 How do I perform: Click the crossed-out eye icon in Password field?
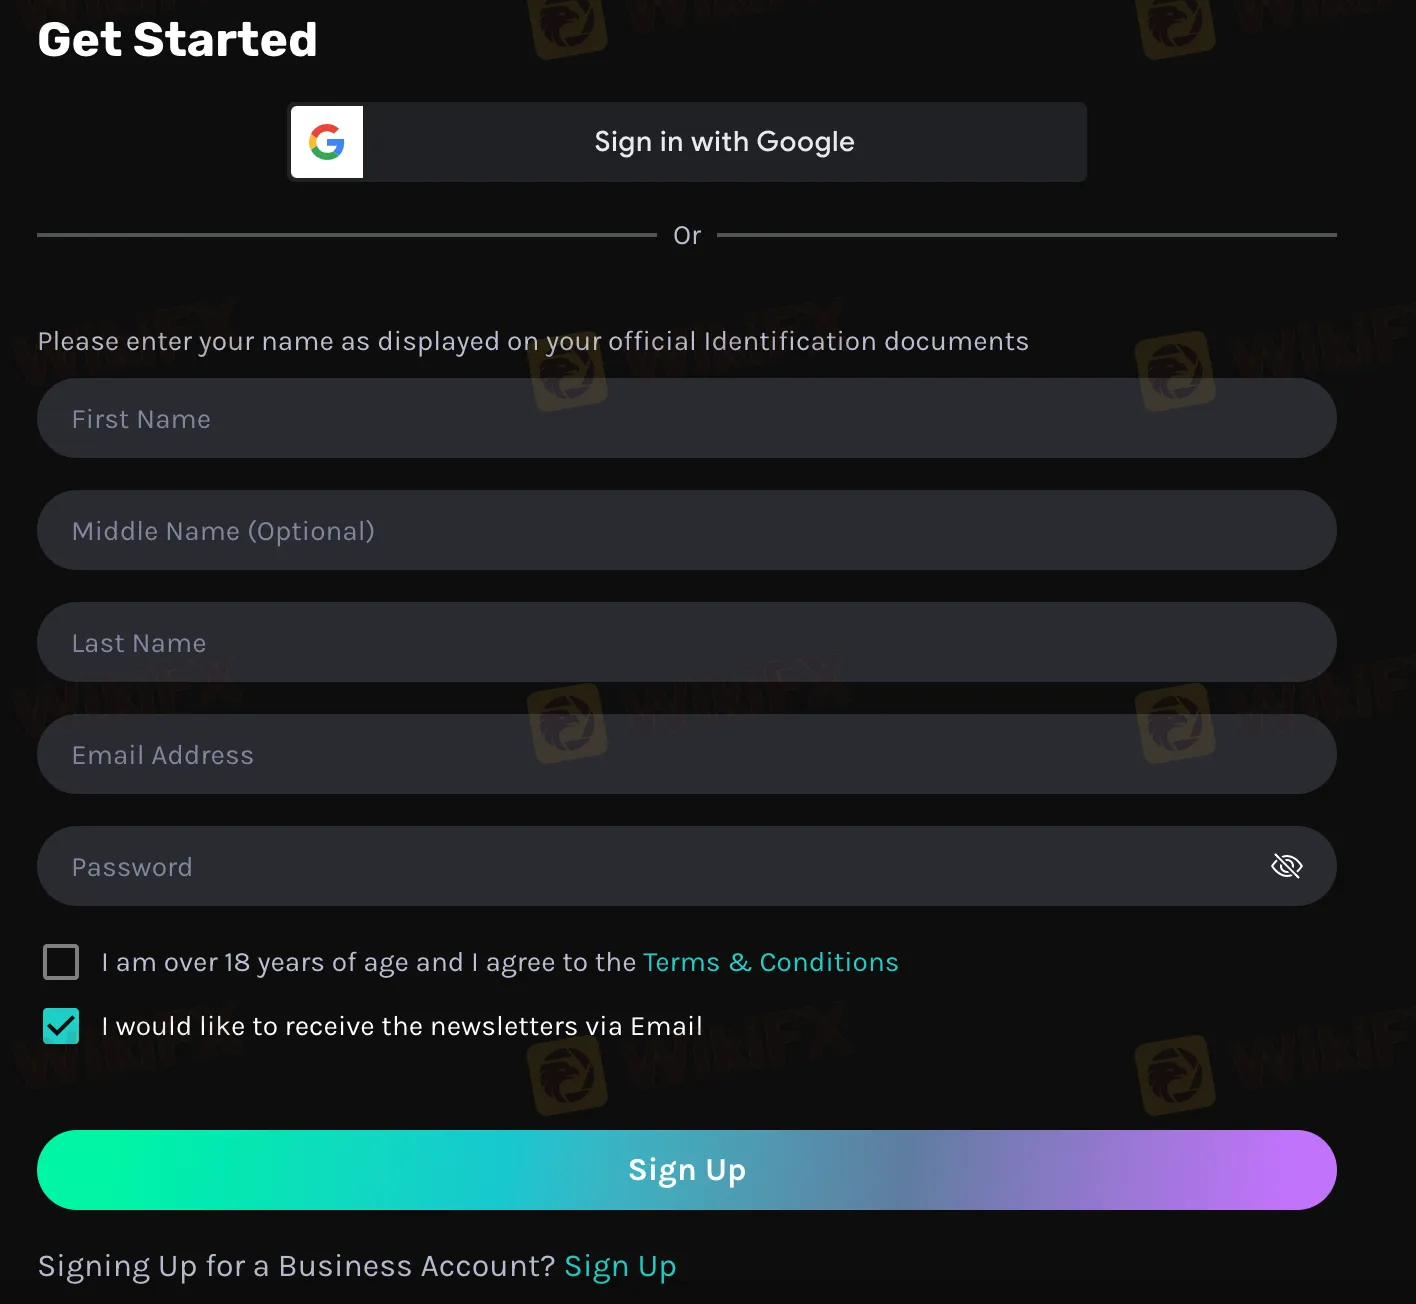click(x=1286, y=866)
